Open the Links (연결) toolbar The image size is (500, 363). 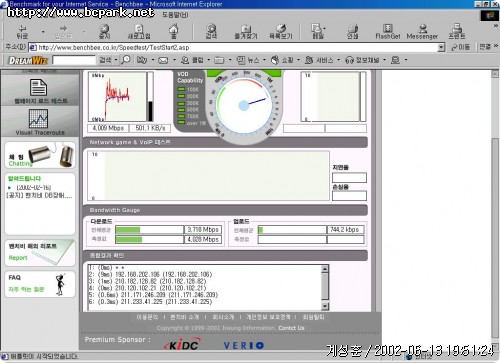485,47
